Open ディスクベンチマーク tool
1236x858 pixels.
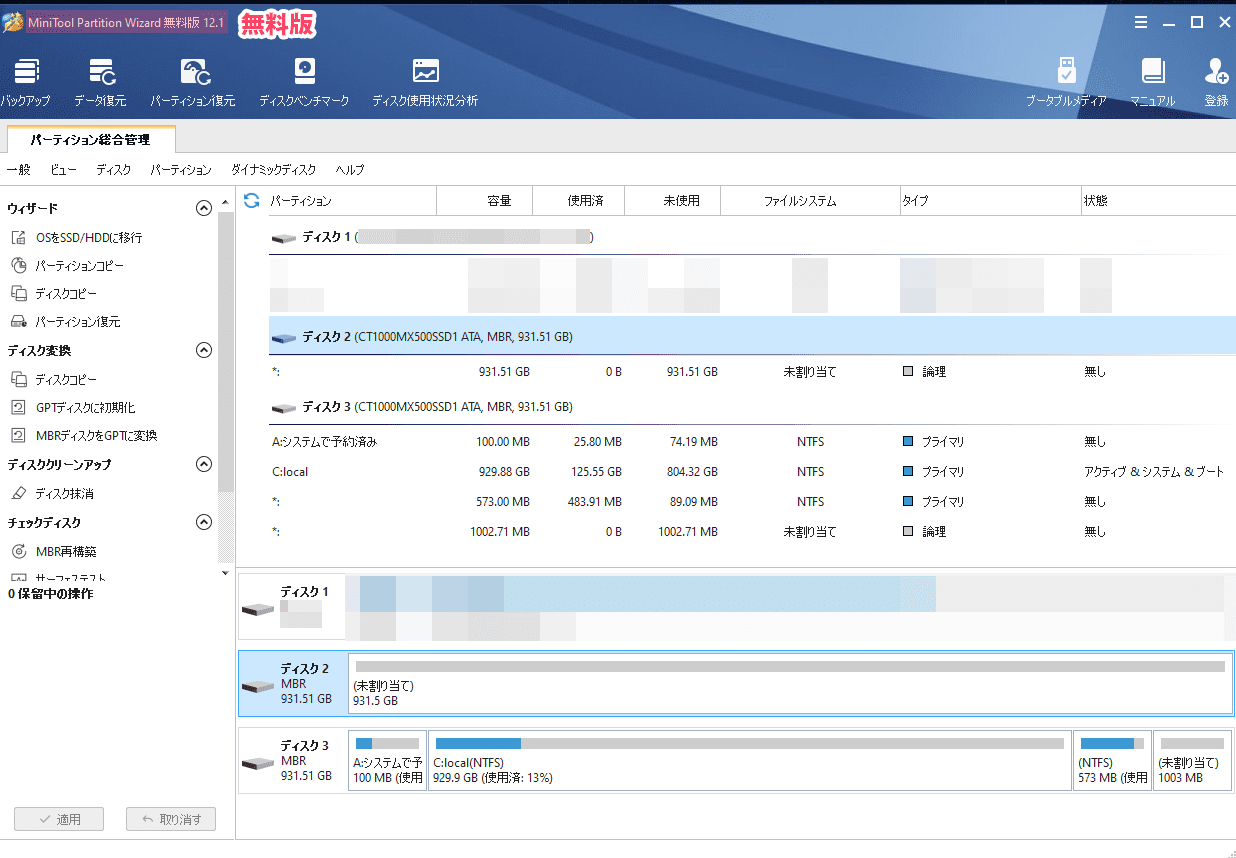(x=304, y=82)
